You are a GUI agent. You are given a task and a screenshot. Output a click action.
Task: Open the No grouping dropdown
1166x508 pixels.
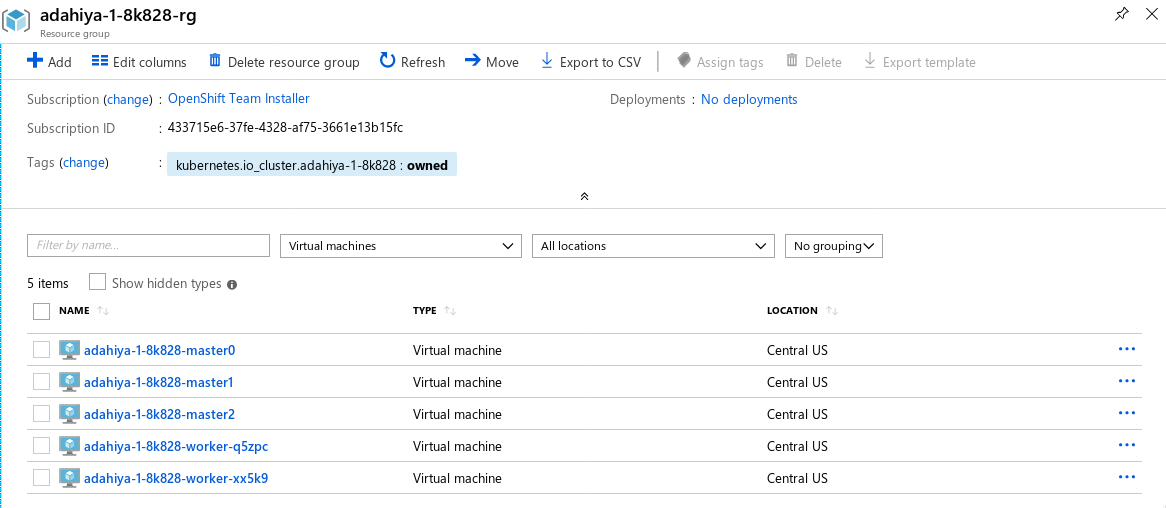click(834, 245)
